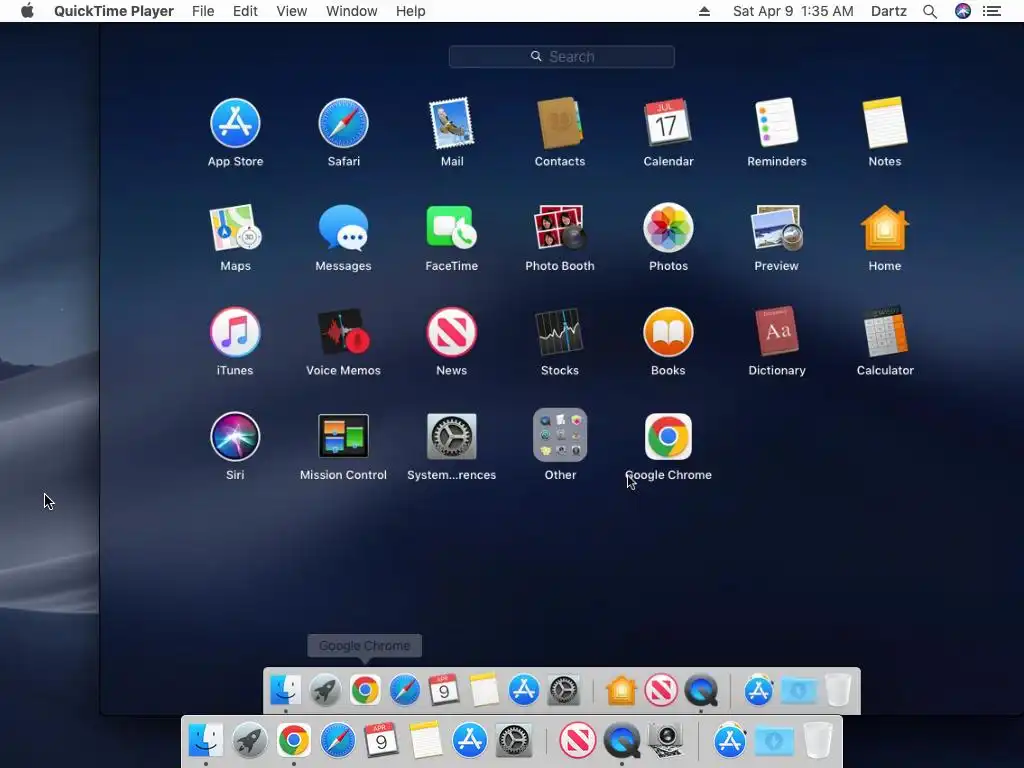
Task: Open the File menu
Action: tap(203, 11)
